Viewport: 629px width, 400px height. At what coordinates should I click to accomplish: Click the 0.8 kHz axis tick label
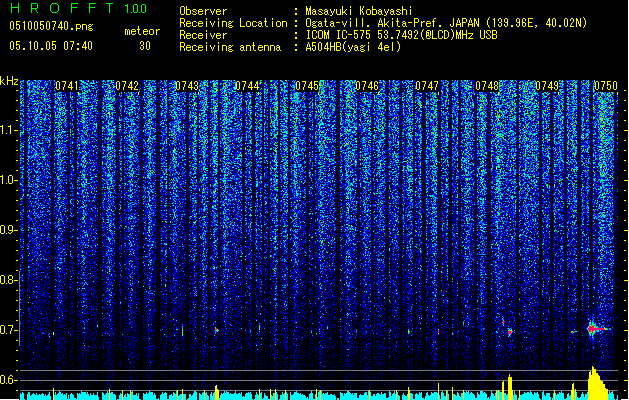point(8,280)
